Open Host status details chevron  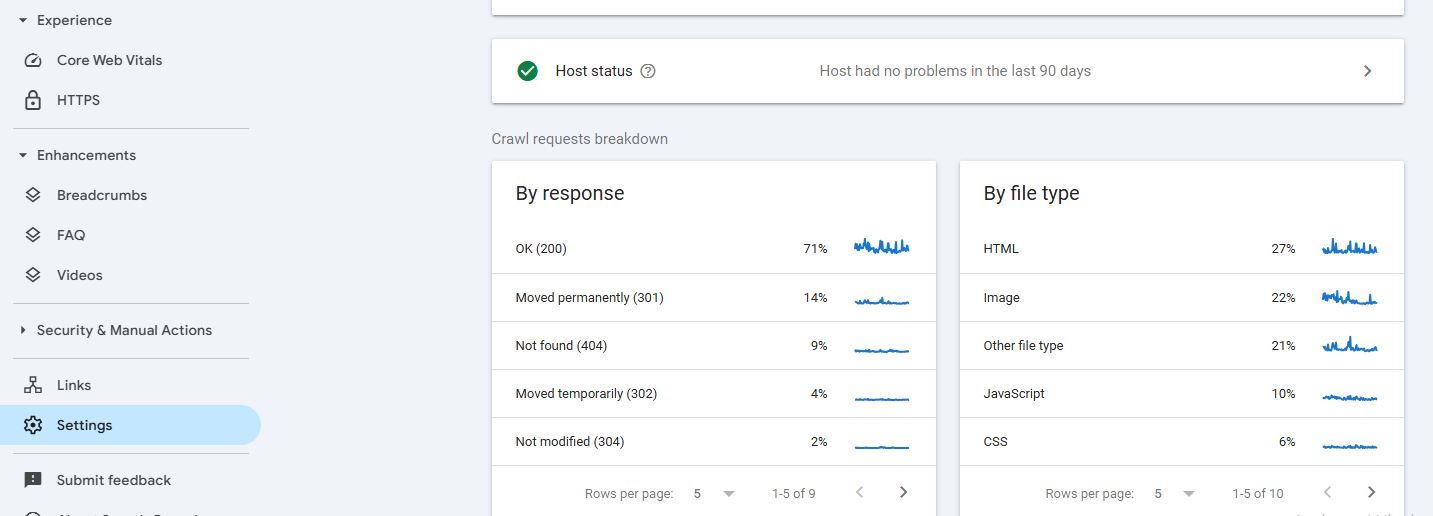1367,71
